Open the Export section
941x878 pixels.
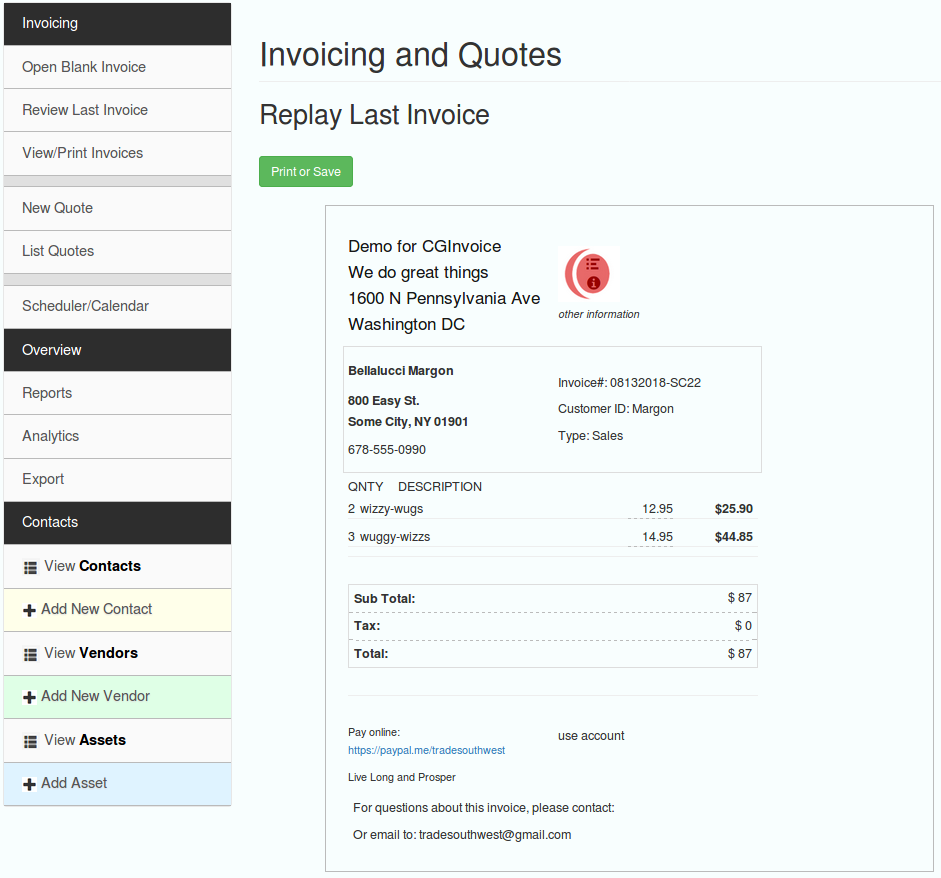pos(43,479)
